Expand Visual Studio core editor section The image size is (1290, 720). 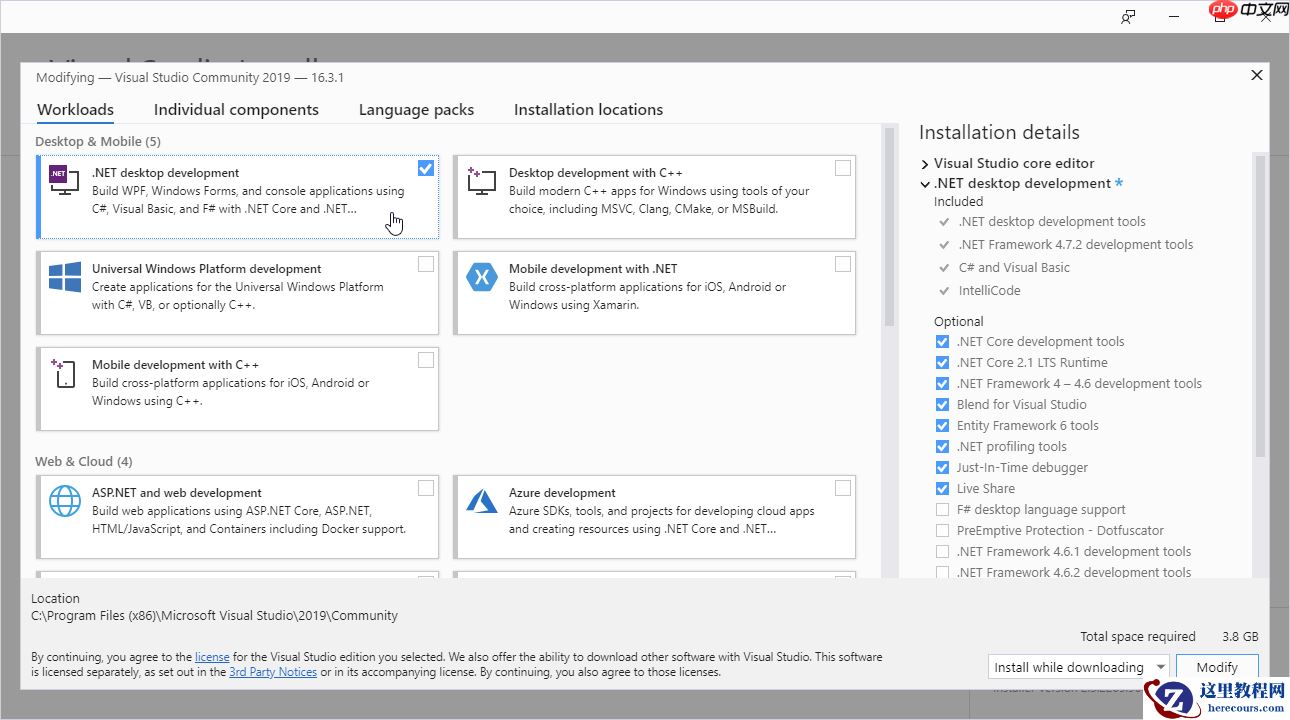click(925, 164)
